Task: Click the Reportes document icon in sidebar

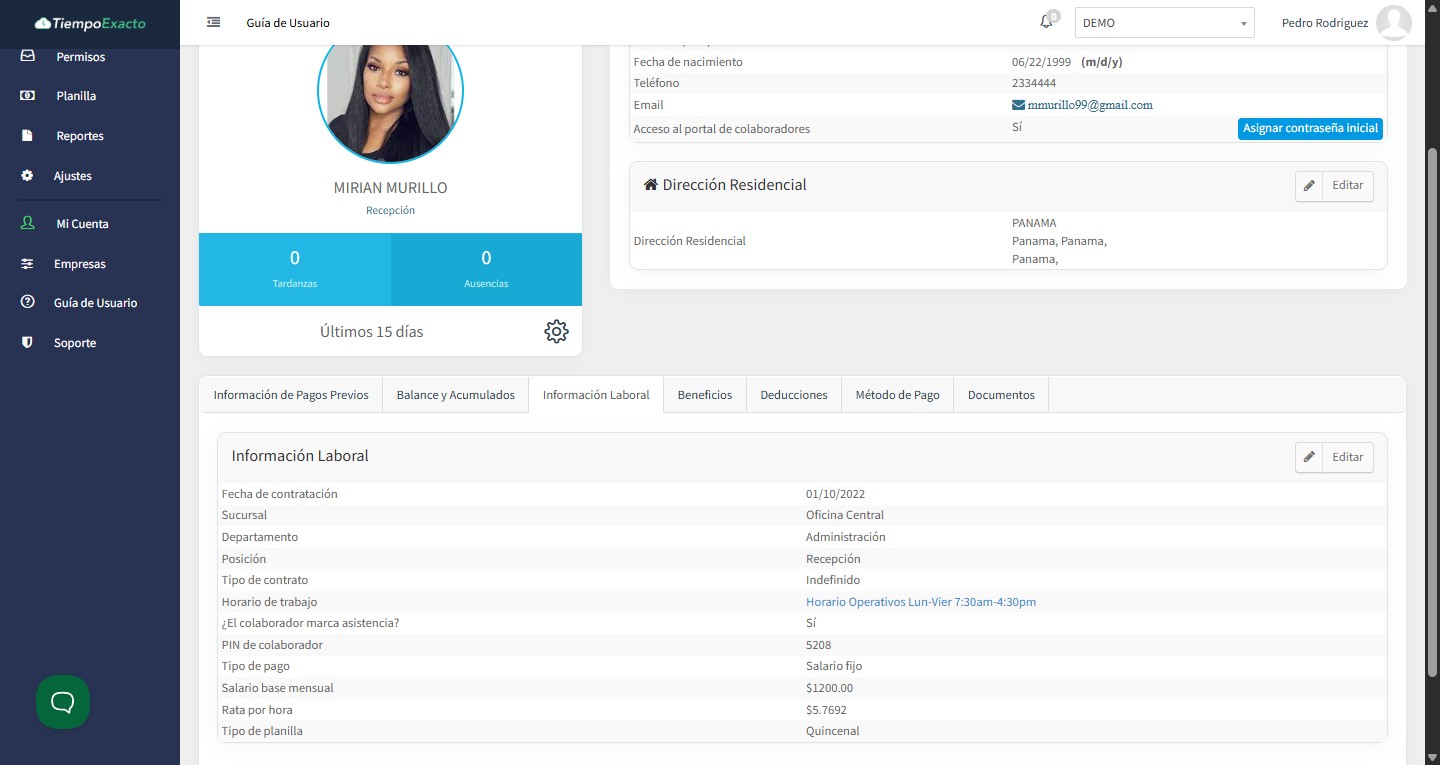Action: pyautogui.click(x=28, y=136)
